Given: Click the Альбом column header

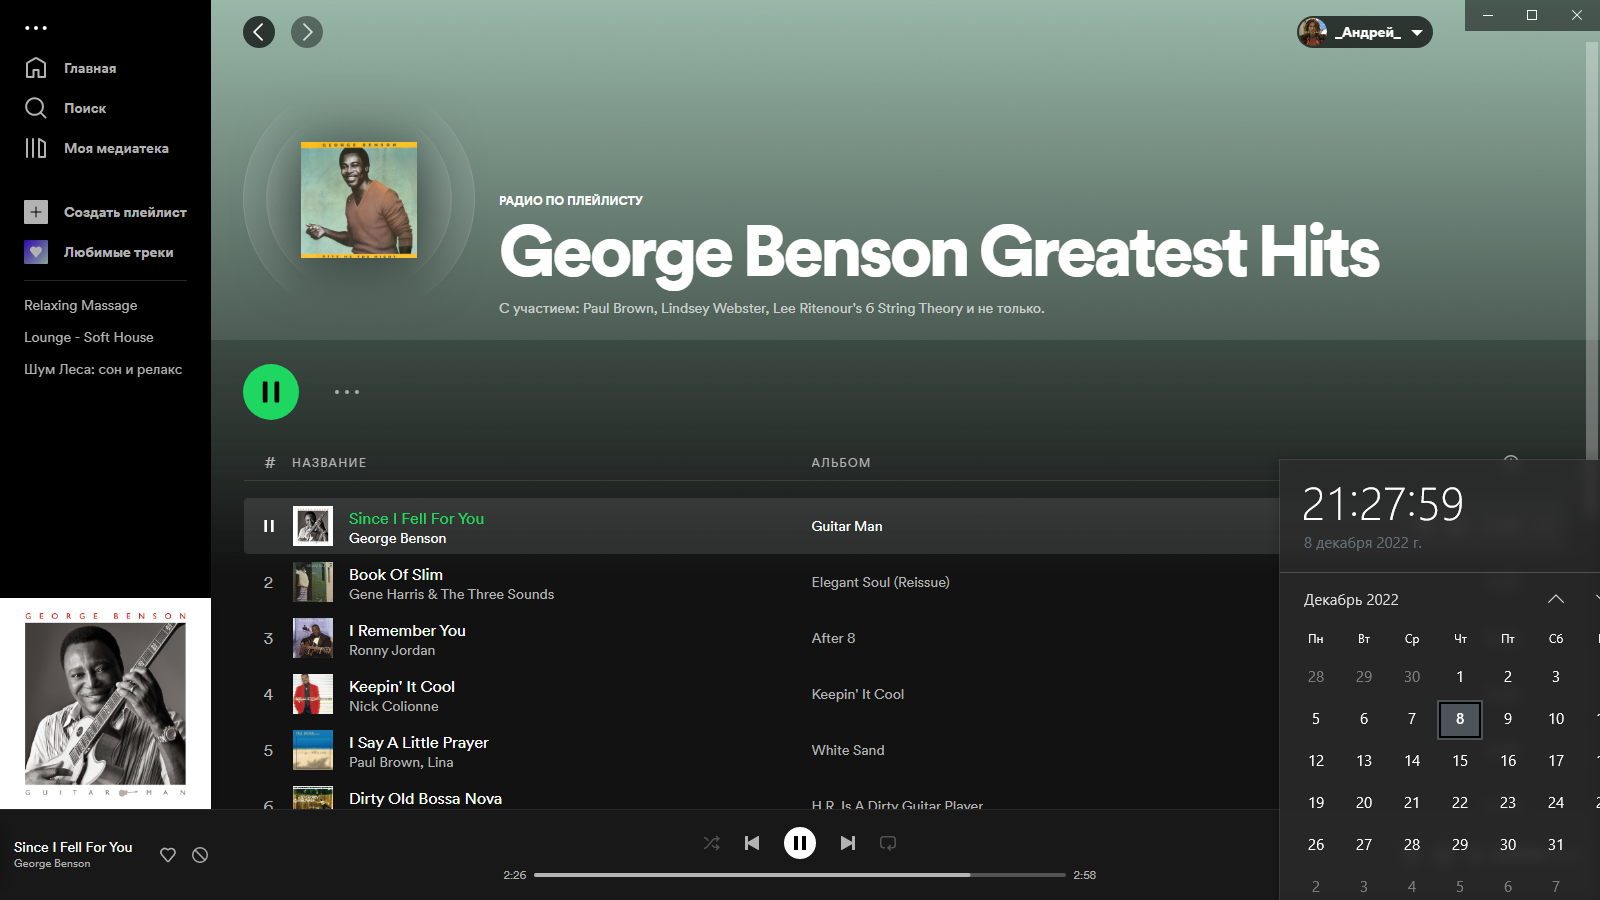Looking at the screenshot, I should tap(841, 463).
